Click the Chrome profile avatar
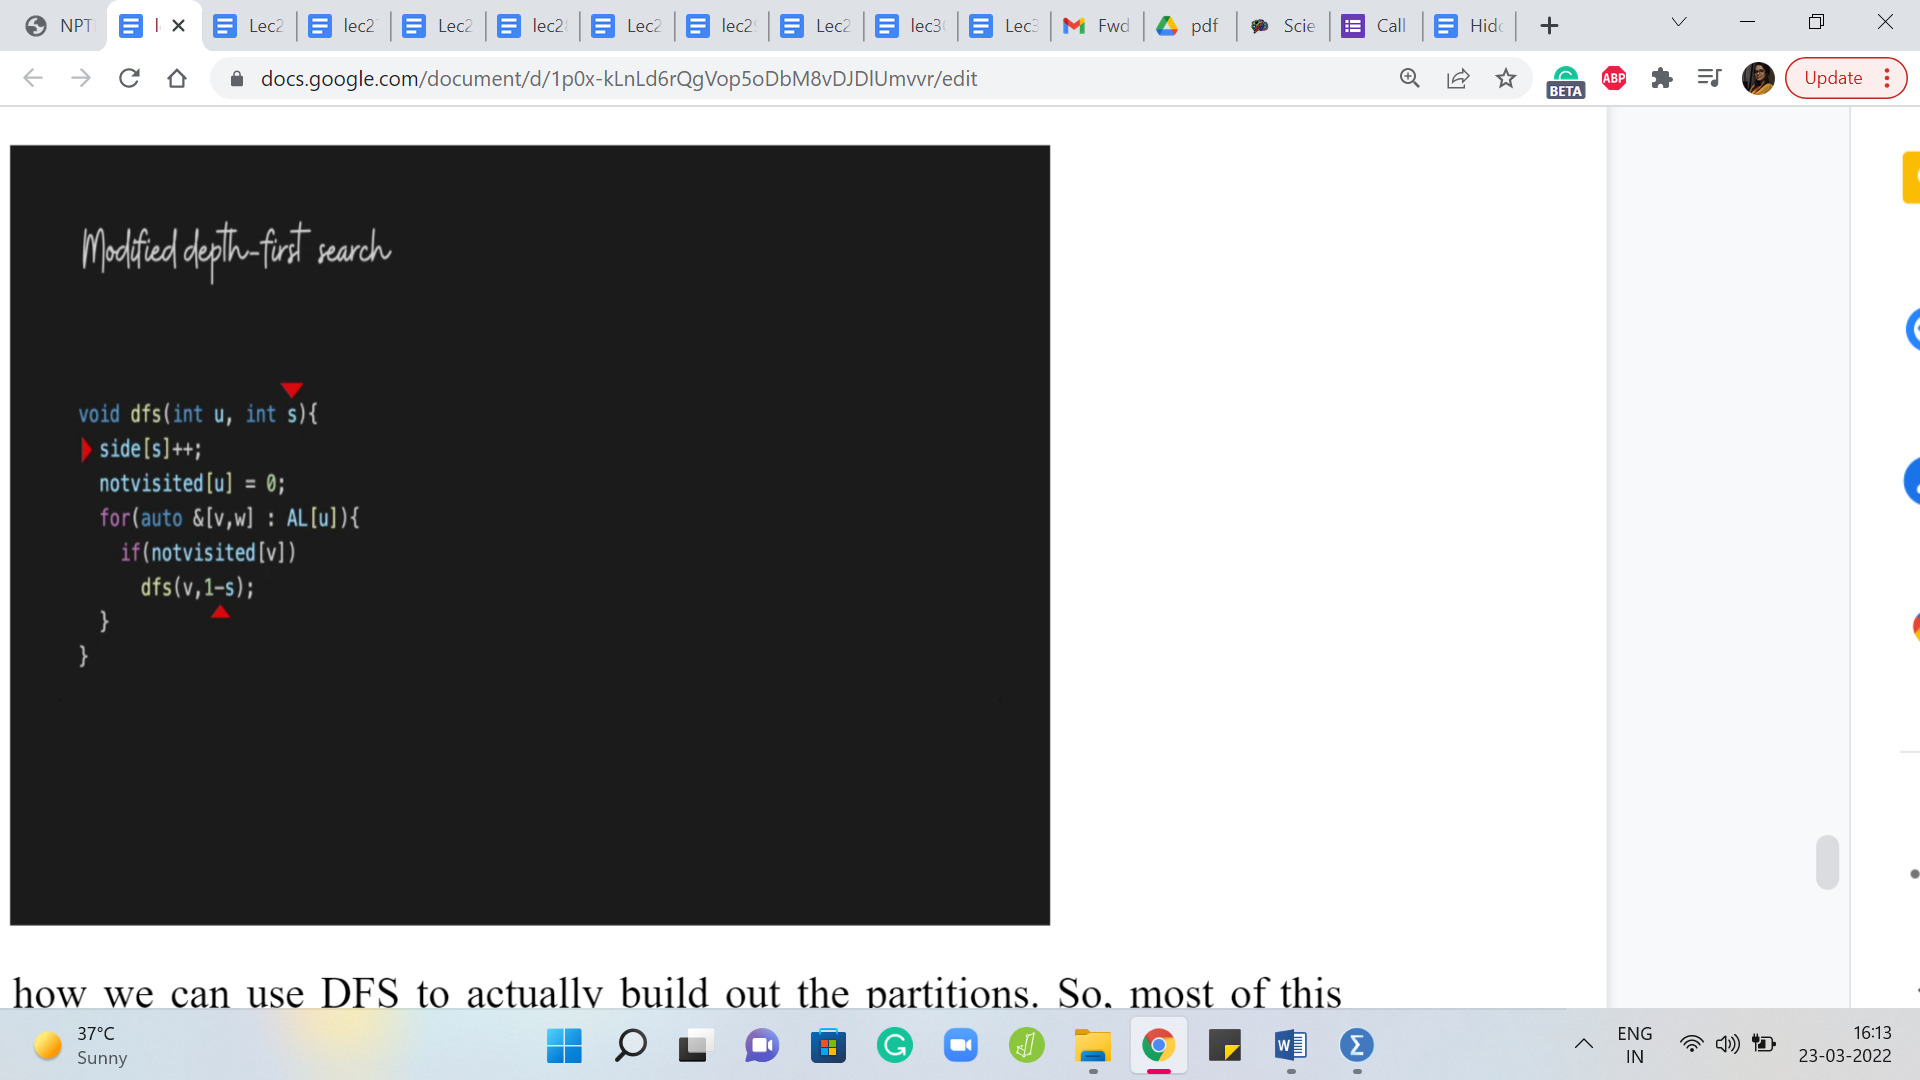 coord(1757,78)
